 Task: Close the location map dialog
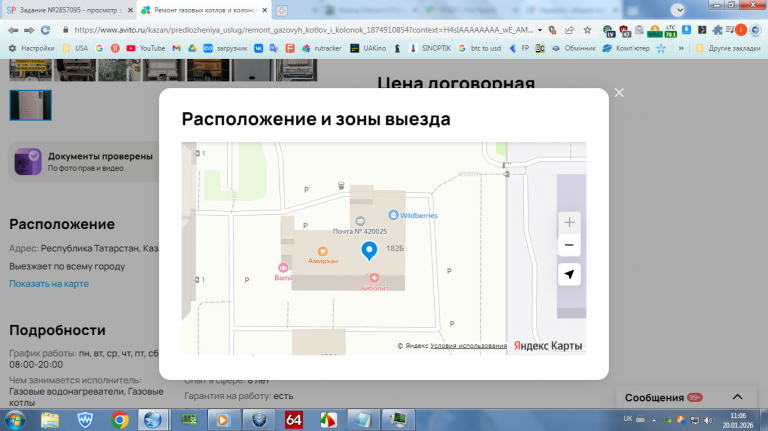point(619,93)
